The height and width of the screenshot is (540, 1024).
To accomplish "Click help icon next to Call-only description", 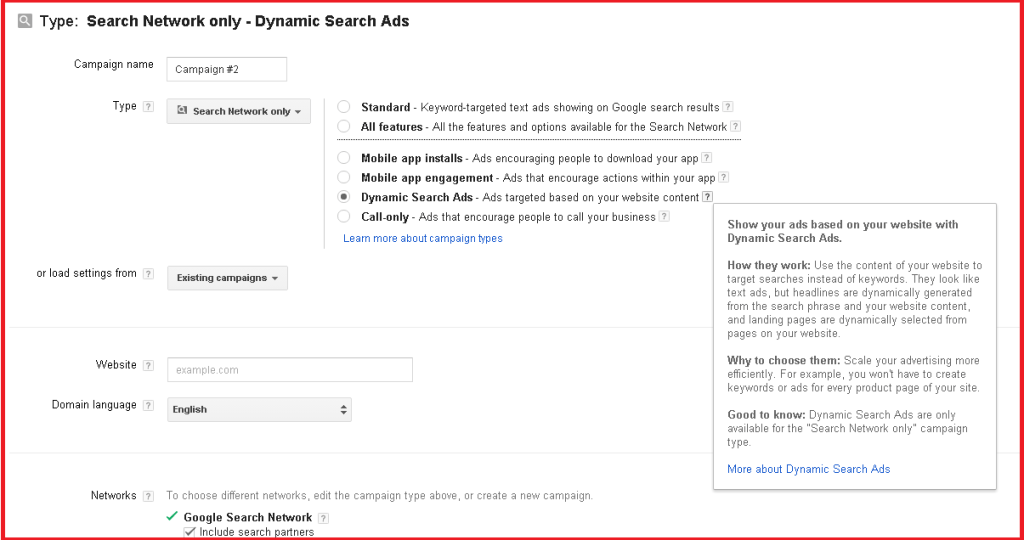I will pyautogui.click(x=664, y=217).
